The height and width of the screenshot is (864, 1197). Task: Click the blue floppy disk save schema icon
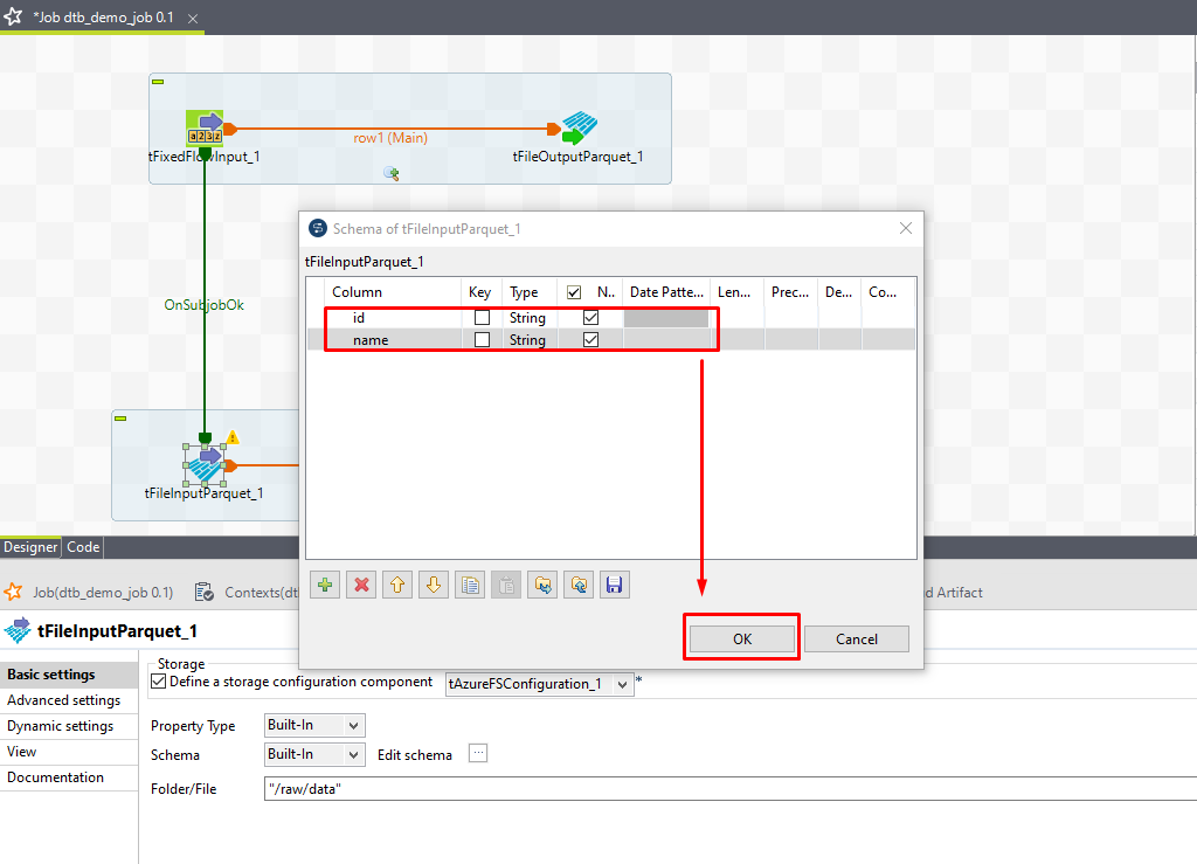[614, 585]
